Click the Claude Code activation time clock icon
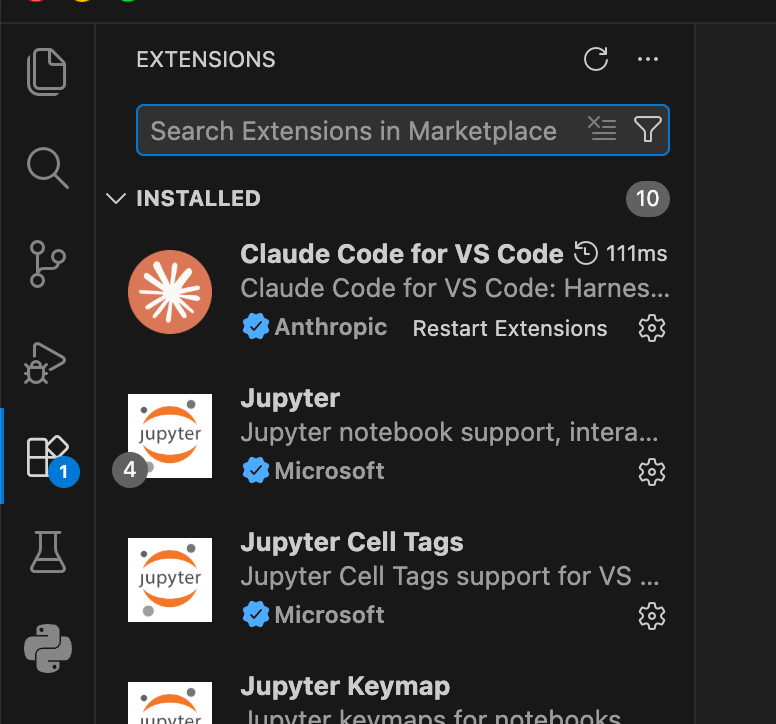 point(586,253)
